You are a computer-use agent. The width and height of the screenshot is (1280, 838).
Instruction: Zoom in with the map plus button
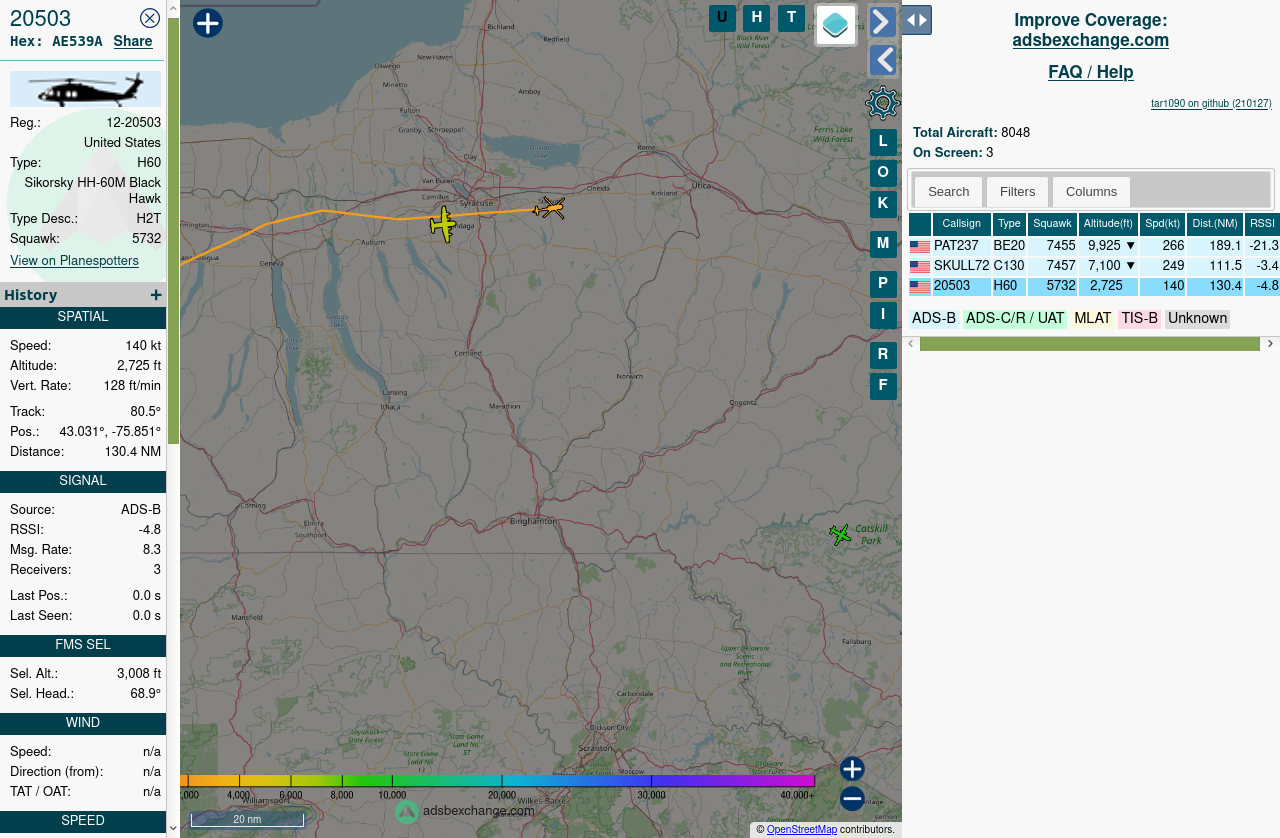tap(852, 769)
